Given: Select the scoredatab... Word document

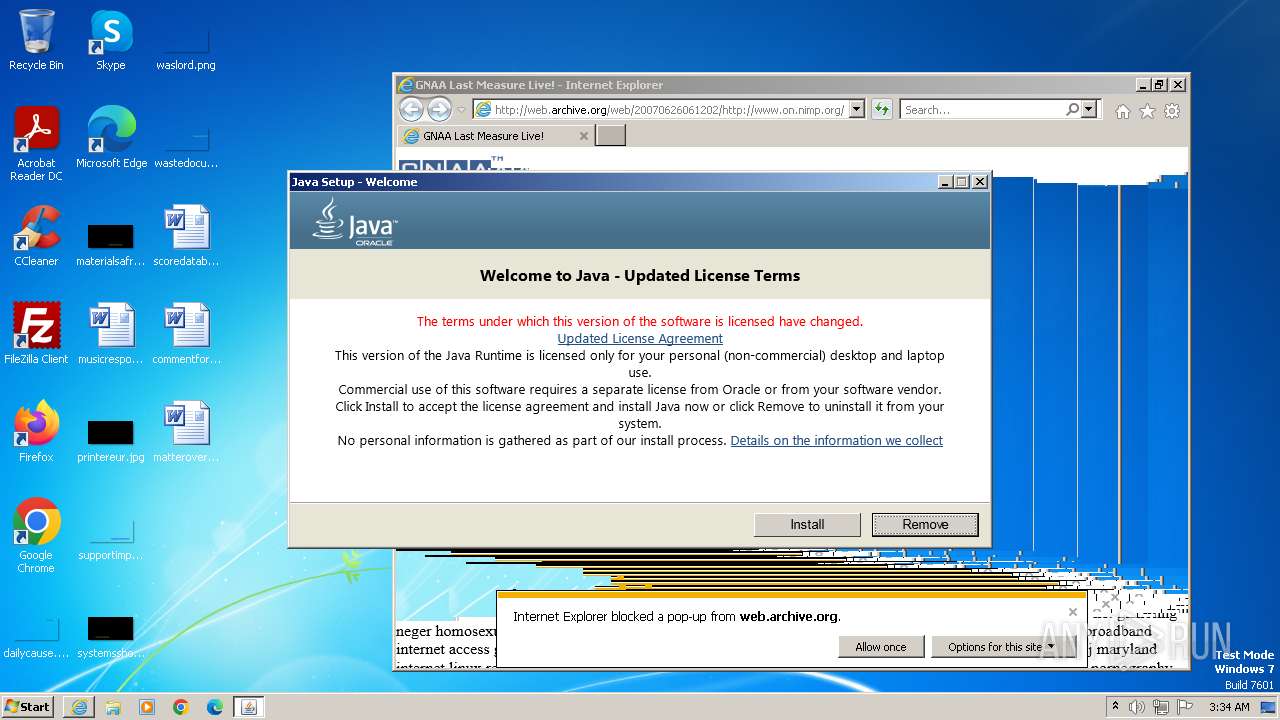Looking at the screenshot, I should [x=186, y=236].
